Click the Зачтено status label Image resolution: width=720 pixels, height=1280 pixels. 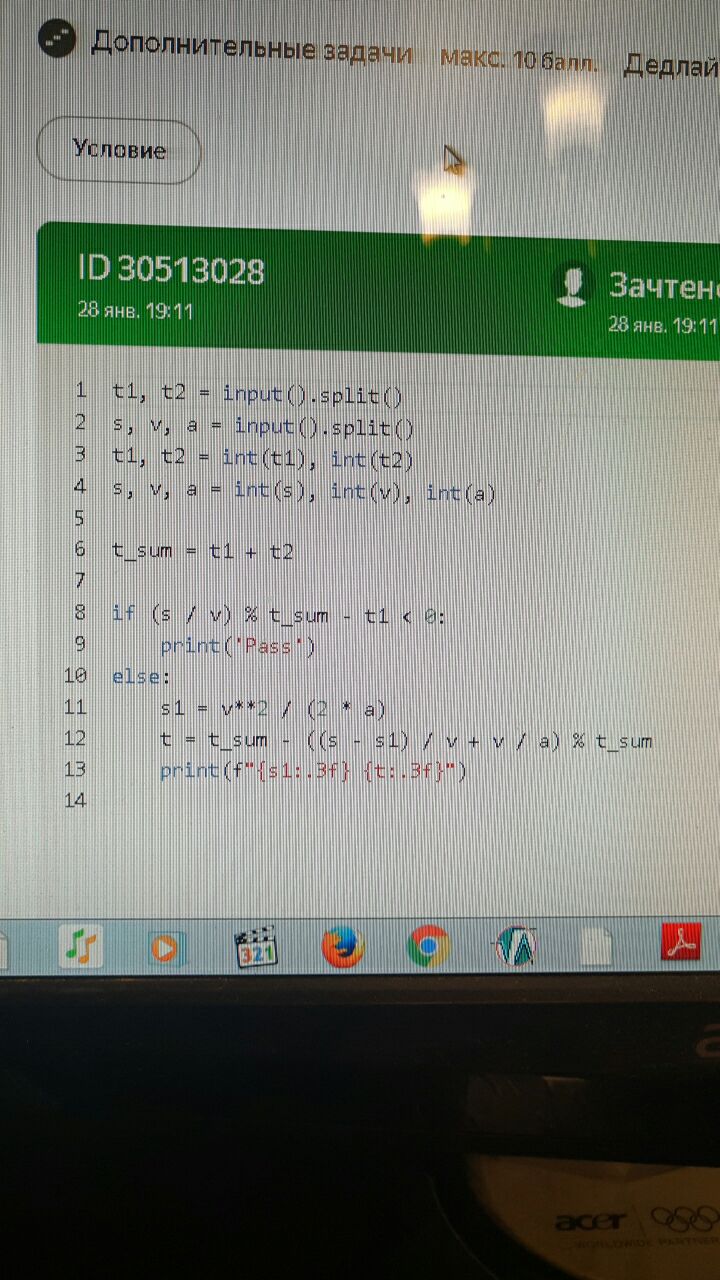coord(663,286)
